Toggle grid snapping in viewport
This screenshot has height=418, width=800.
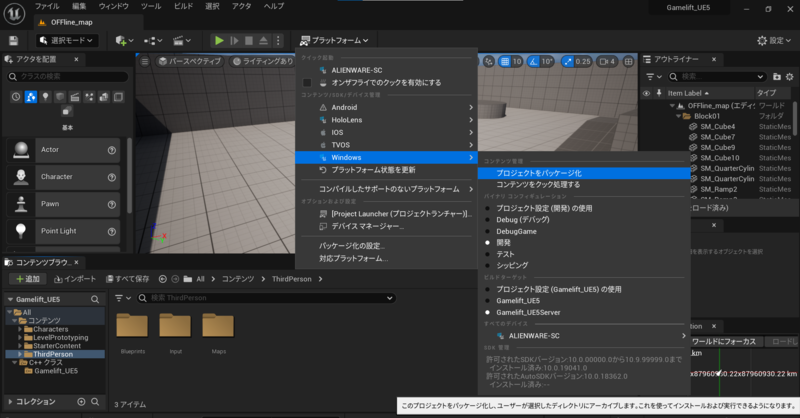505,61
